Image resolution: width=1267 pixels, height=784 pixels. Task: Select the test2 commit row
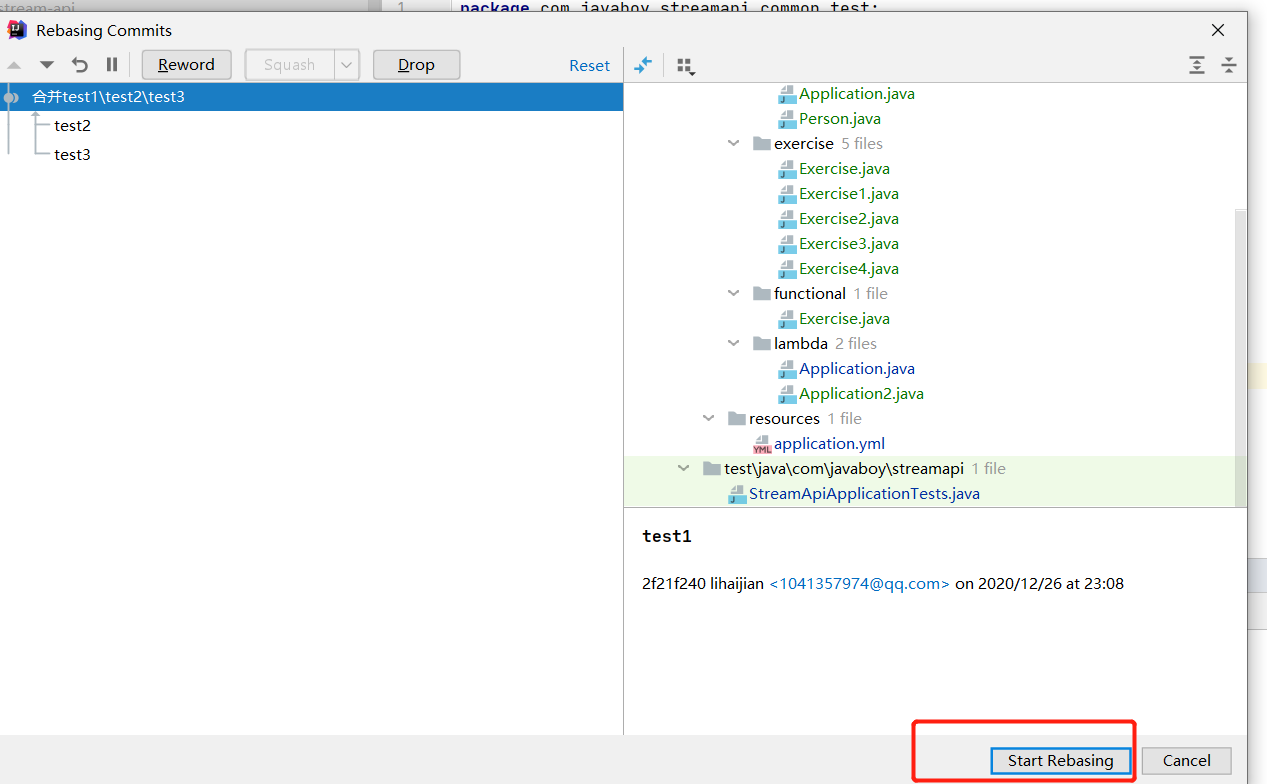click(311, 125)
